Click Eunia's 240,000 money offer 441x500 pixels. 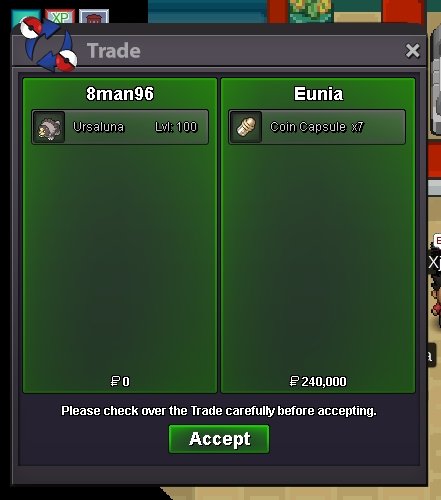point(318,381)
